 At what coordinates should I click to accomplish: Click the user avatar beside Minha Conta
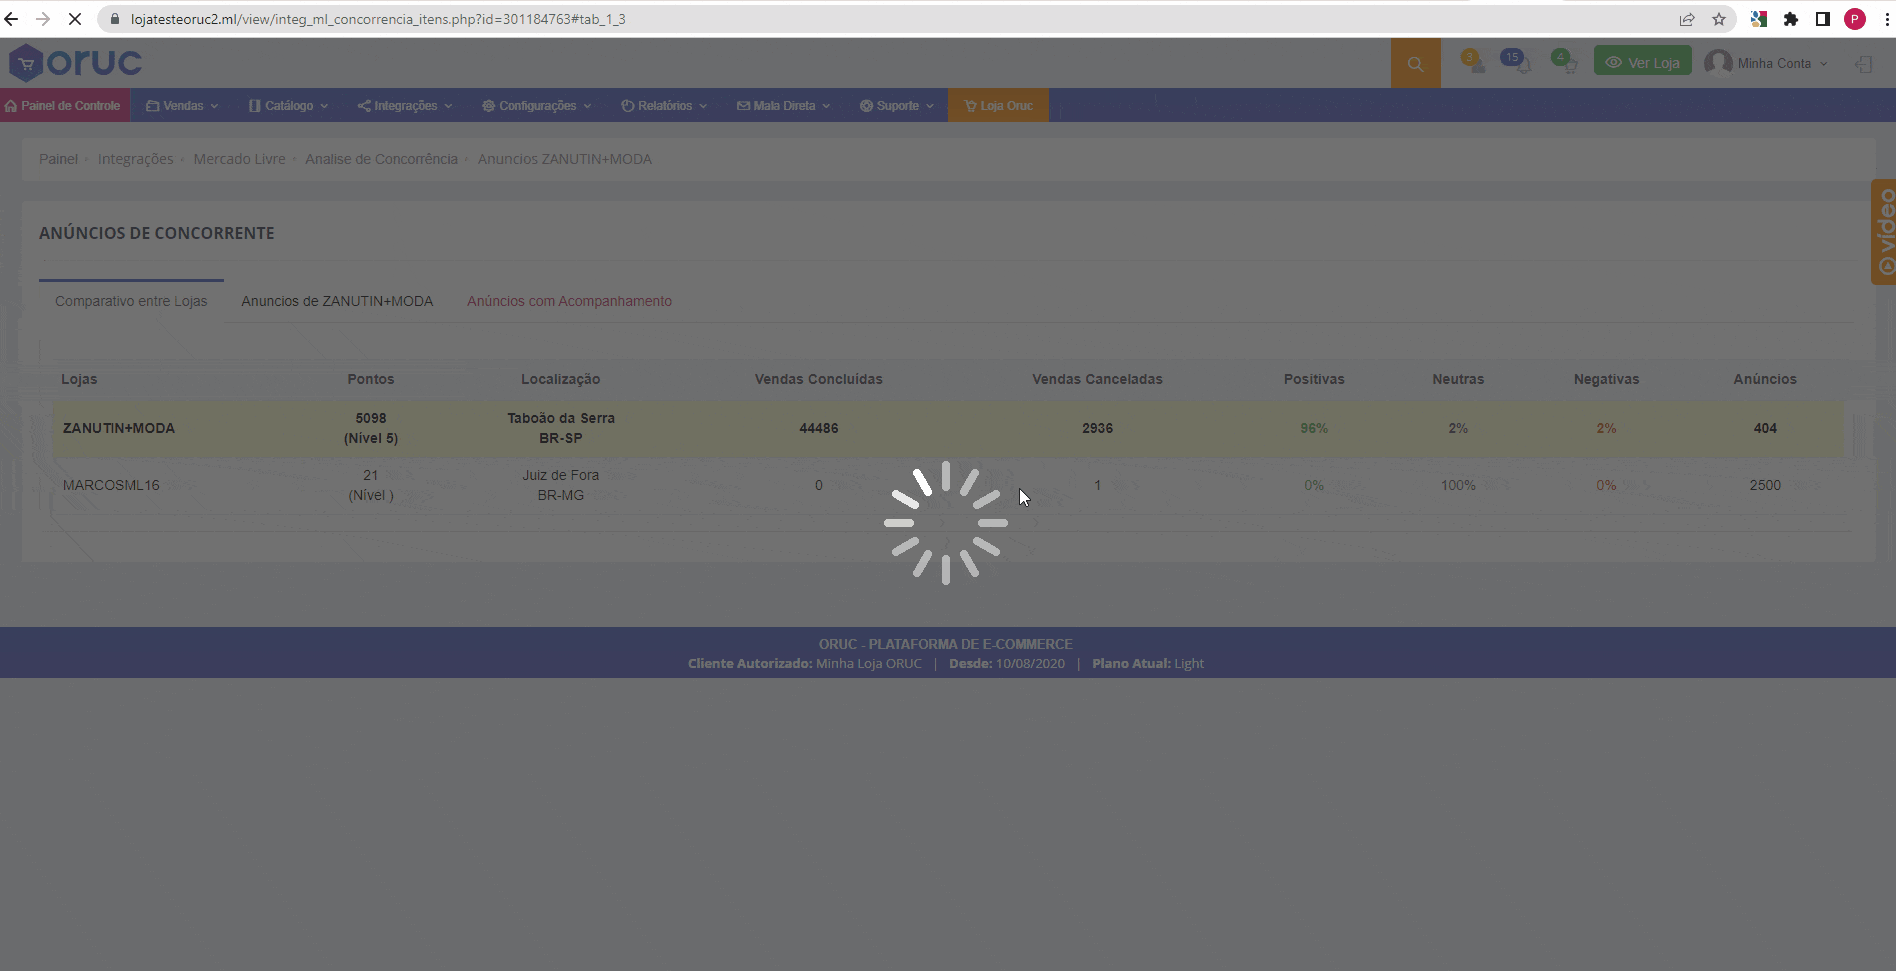click(x=1718, y=63)
